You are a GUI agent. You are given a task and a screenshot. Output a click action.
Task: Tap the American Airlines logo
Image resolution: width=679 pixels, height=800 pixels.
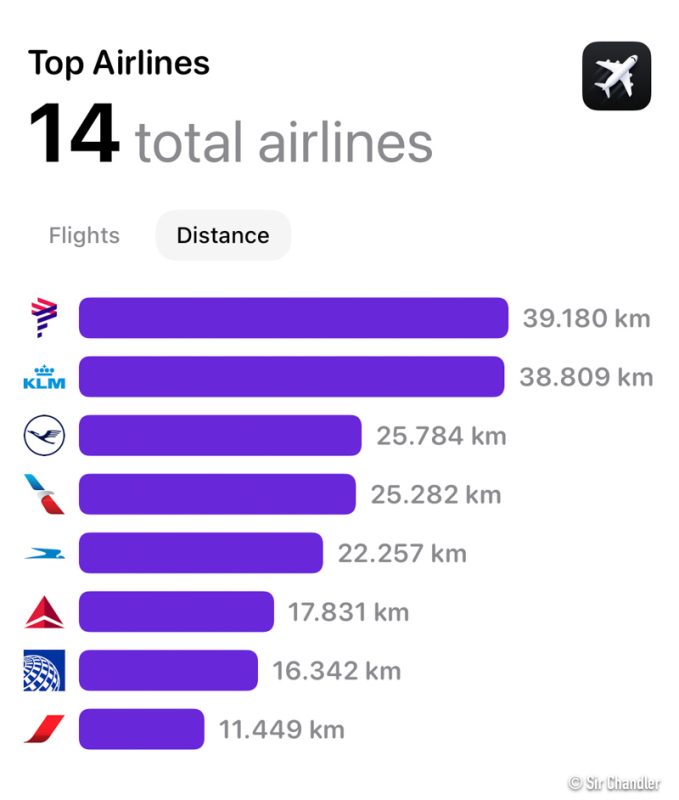point(44,494)
